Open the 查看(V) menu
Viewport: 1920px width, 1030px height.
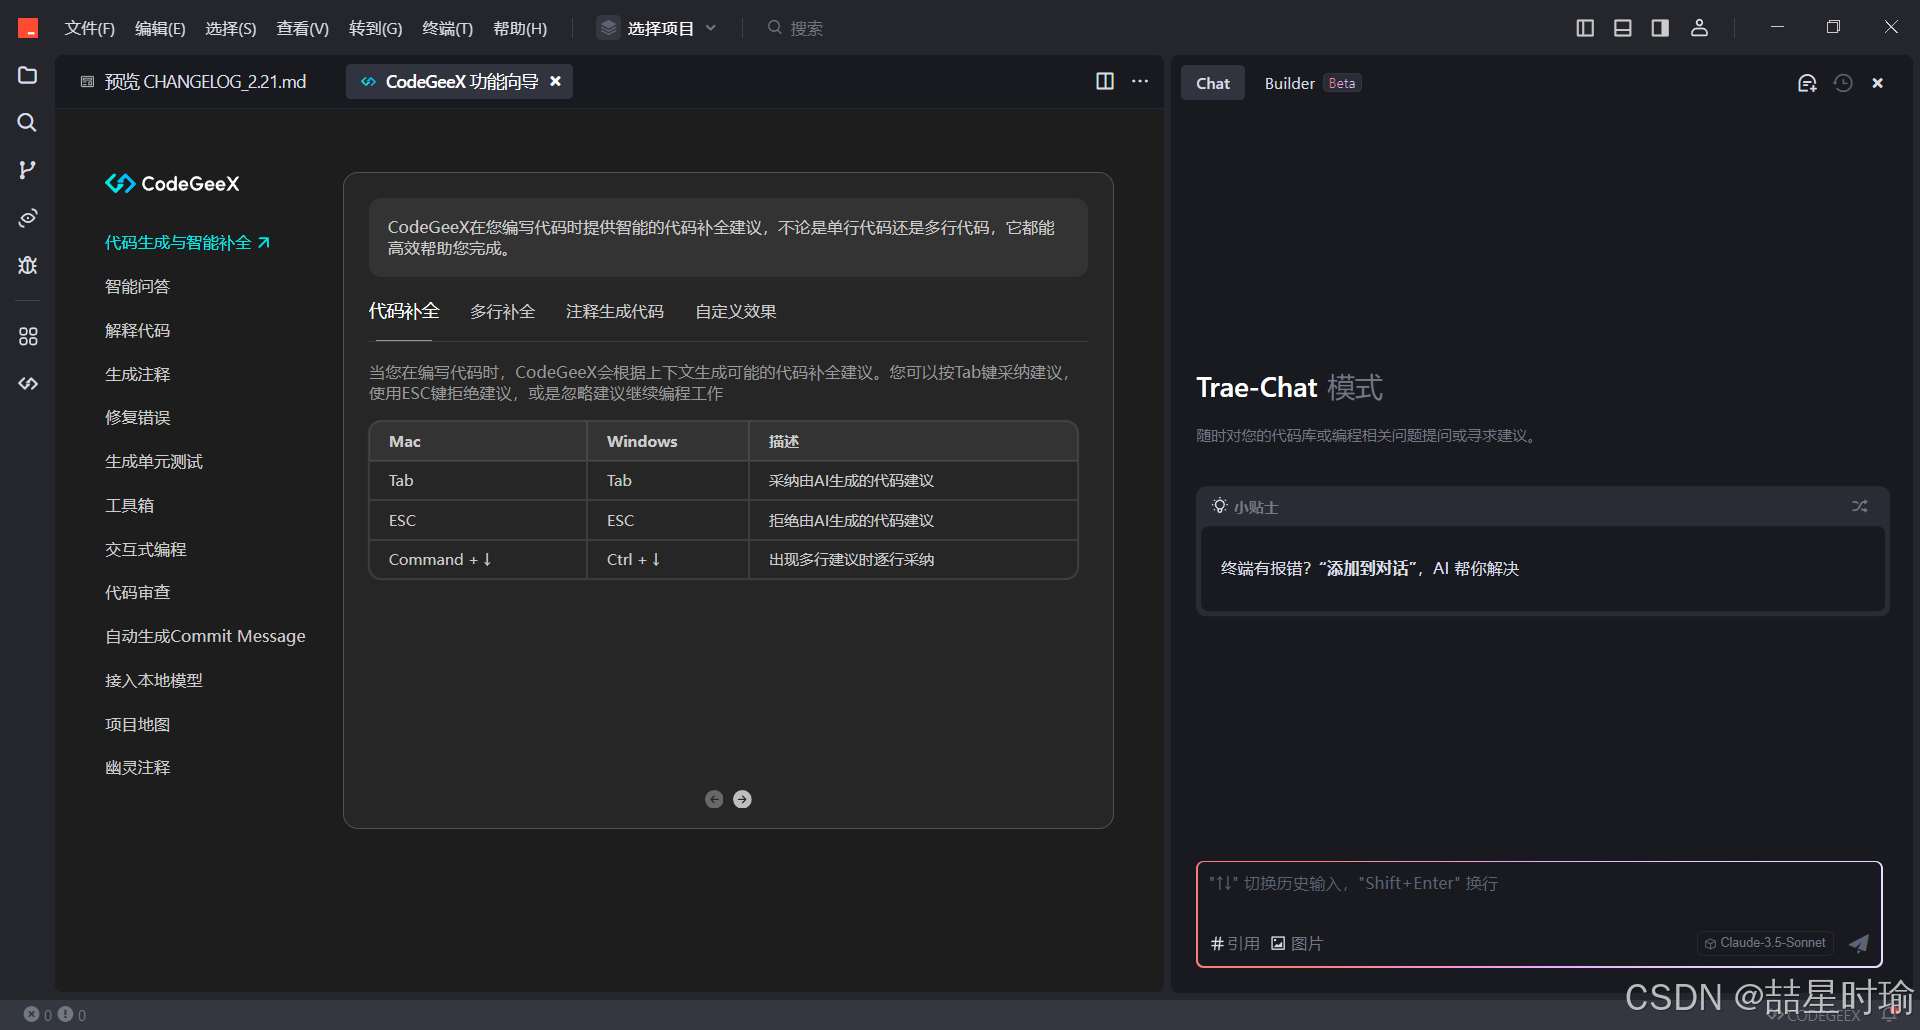click(x=303, y=28)
